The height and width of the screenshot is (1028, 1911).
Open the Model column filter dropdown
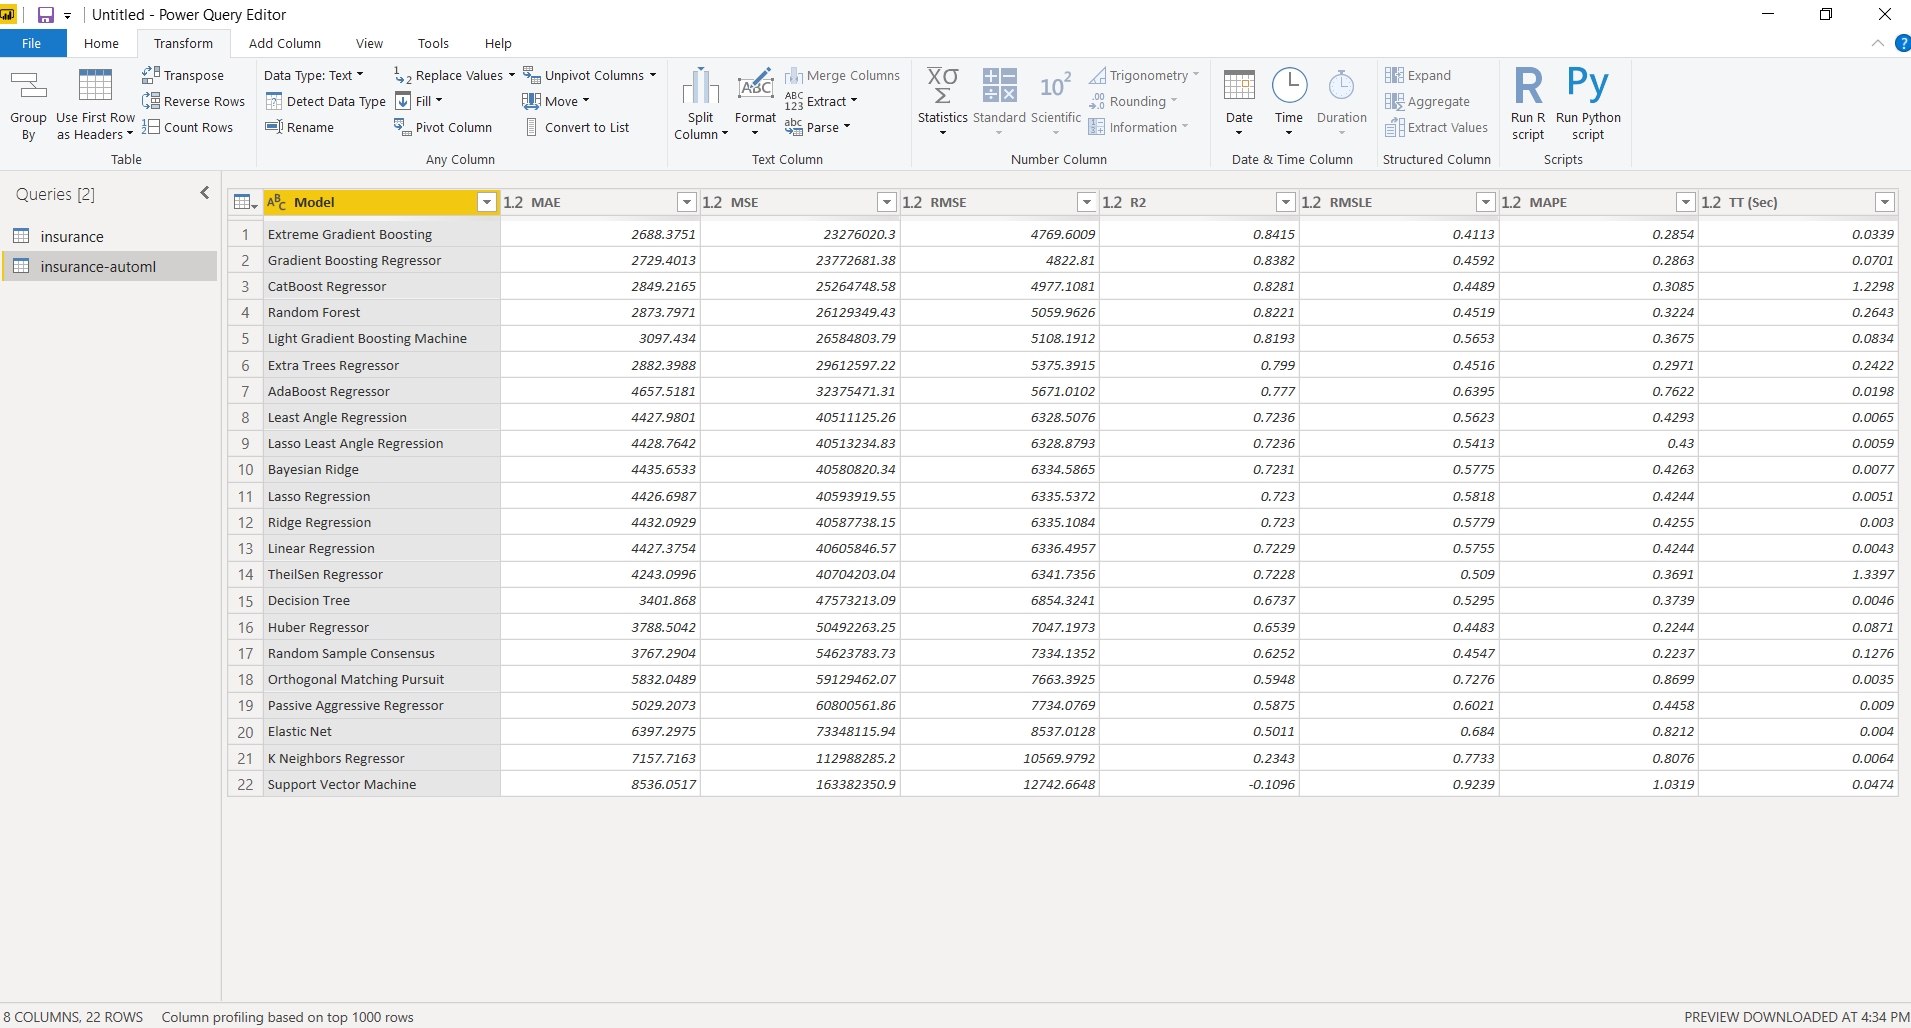pos(487,203)
